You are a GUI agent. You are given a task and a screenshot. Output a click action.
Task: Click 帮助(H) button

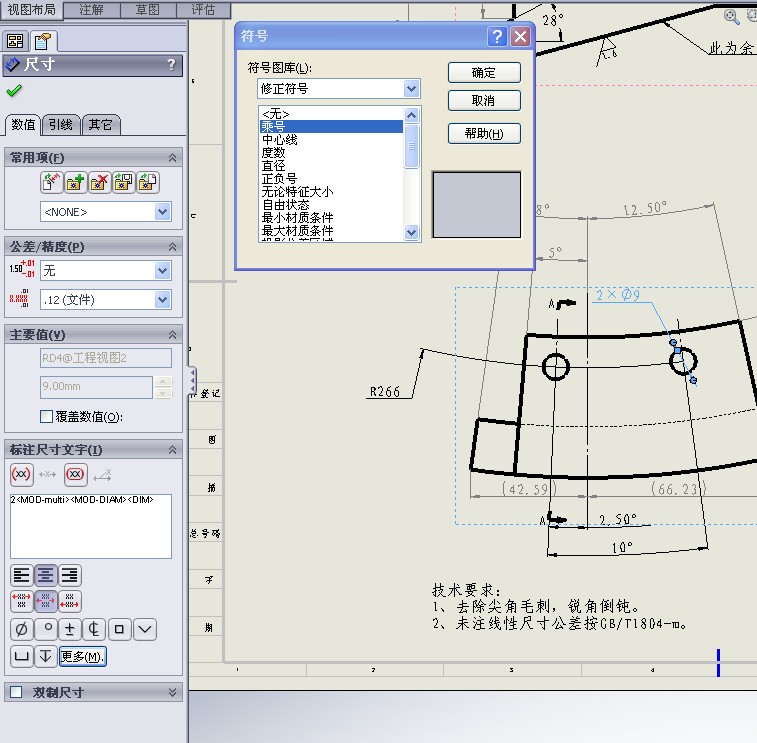tap(484, 133)
